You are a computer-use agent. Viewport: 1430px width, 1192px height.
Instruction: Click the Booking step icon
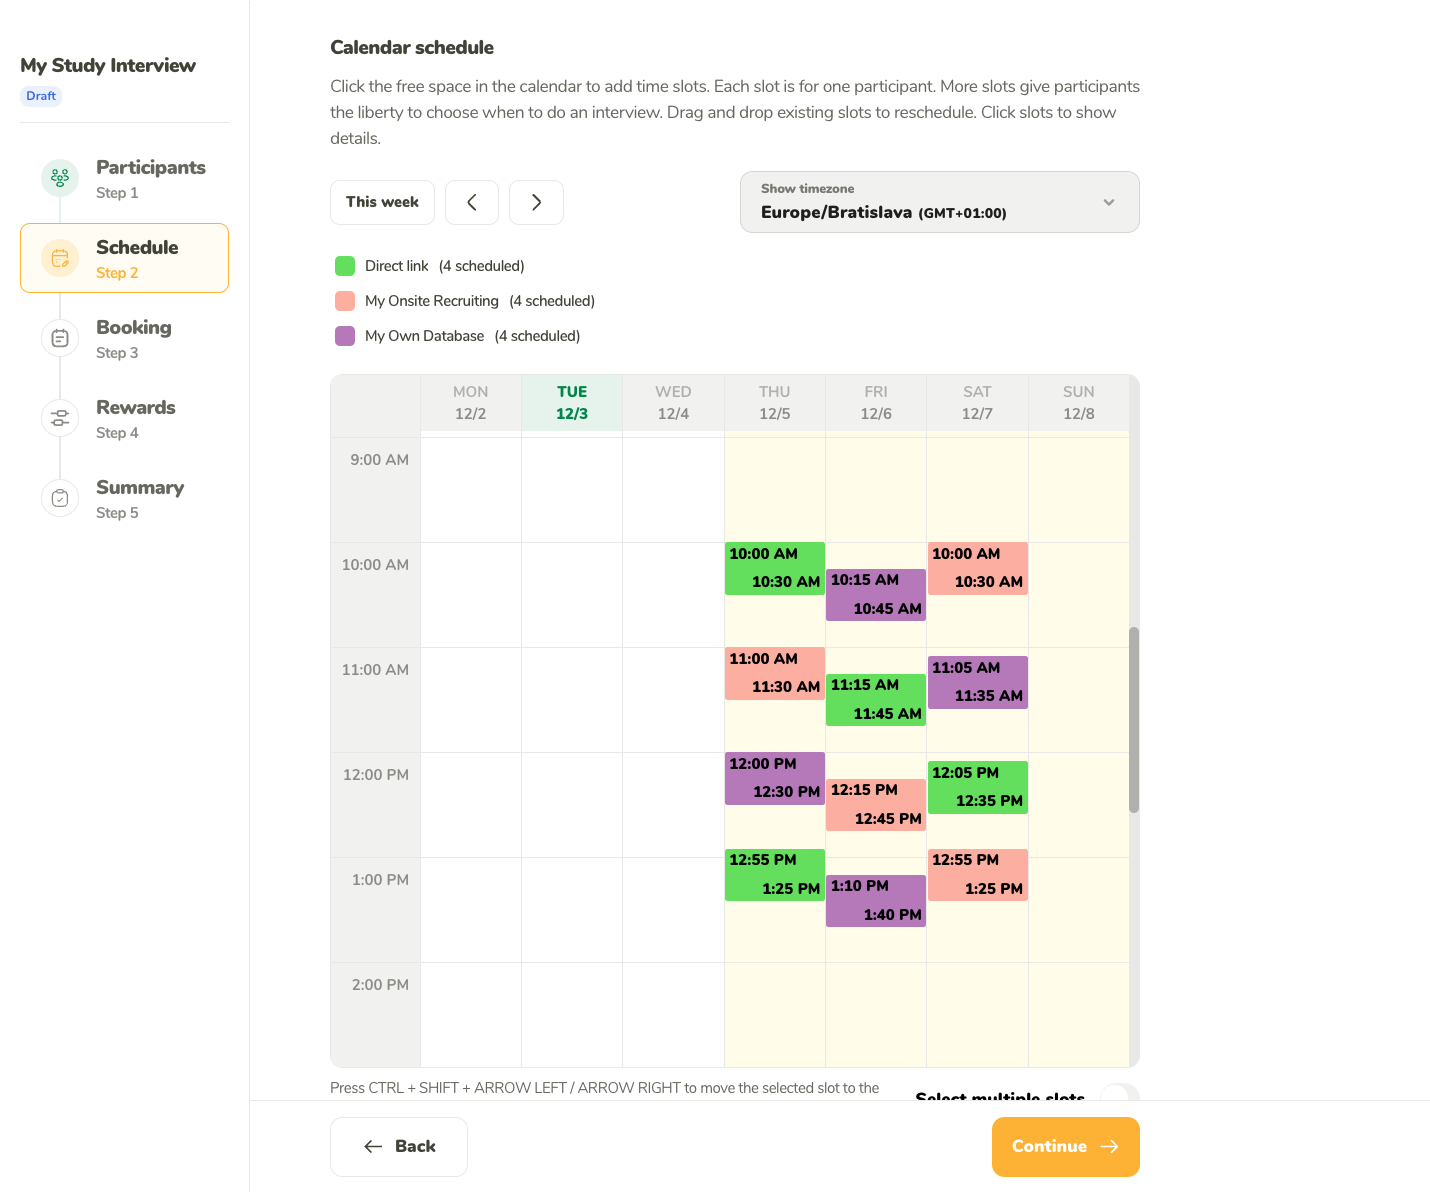click(60, 338)
